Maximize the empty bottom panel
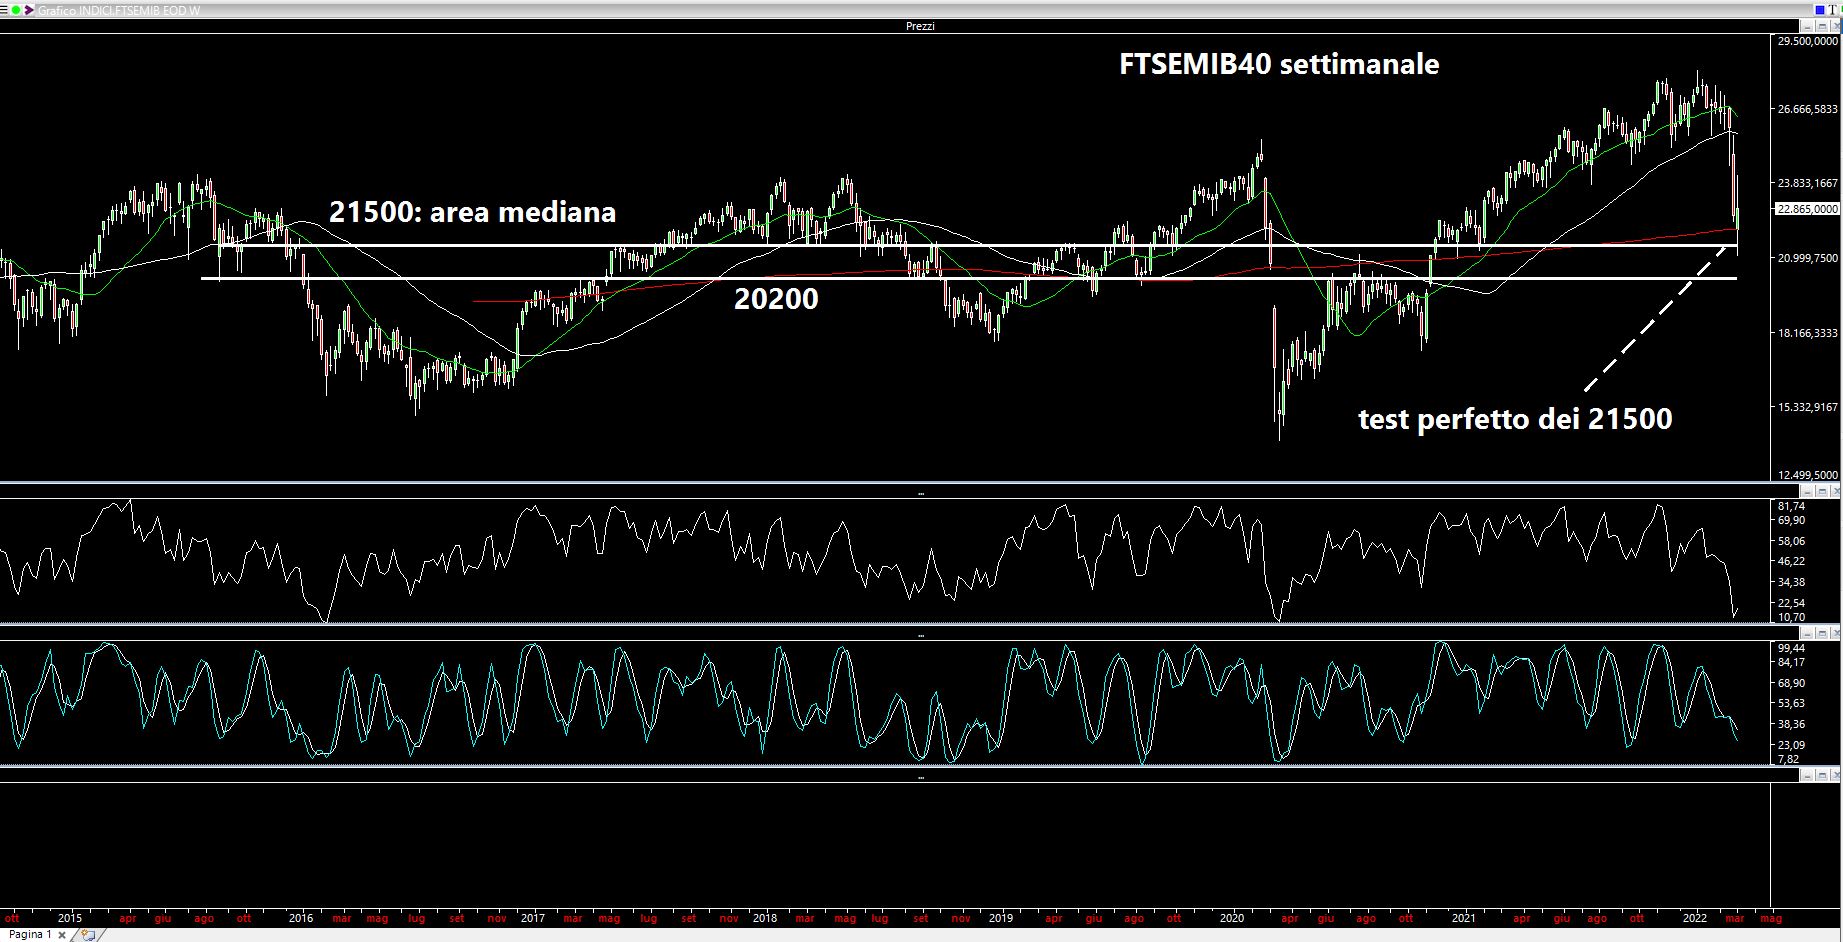 [x=1822, y=775]
